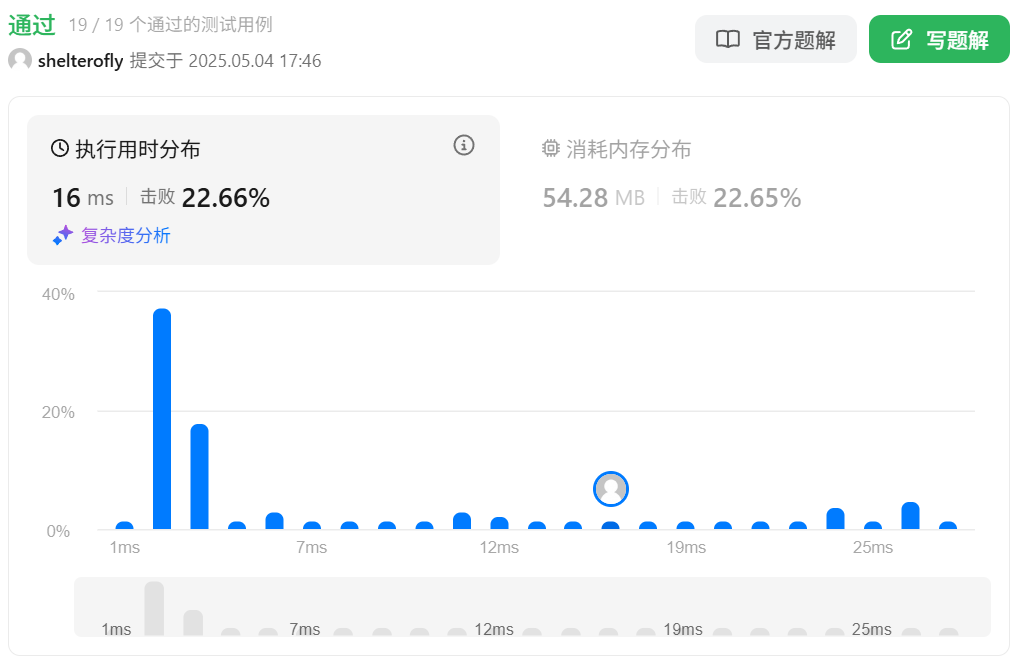Click the 12ms axis label in the chart

(499, 548)
